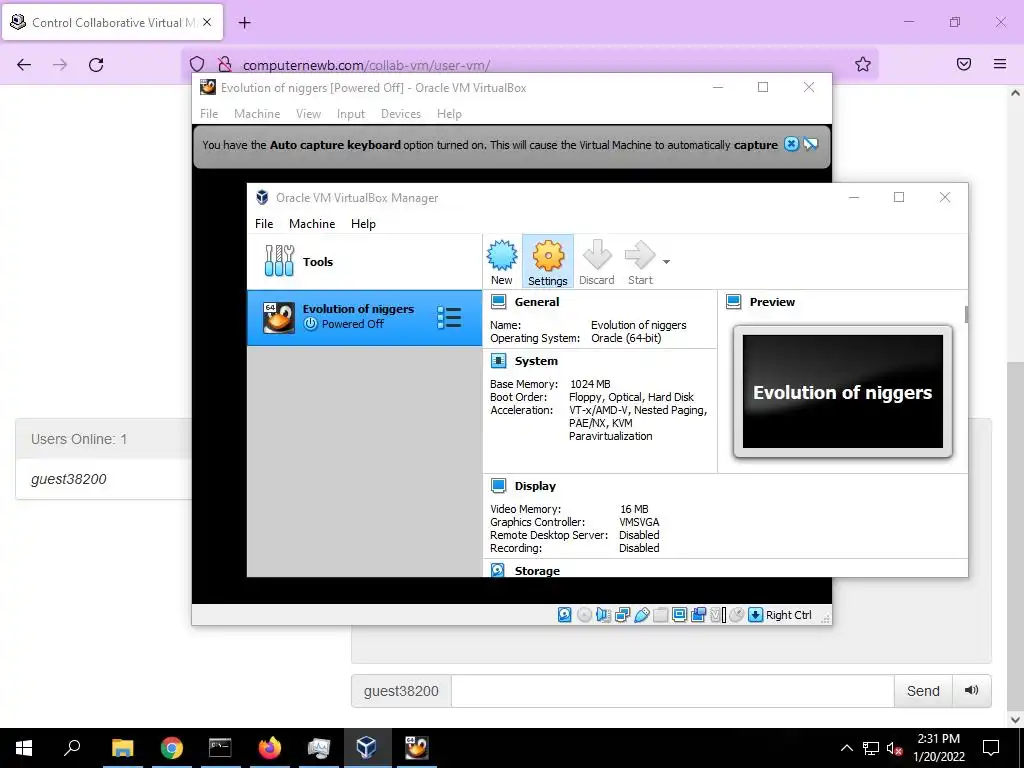
Task: Select guest38200 in Users Online list
Action: pos(69,479)
